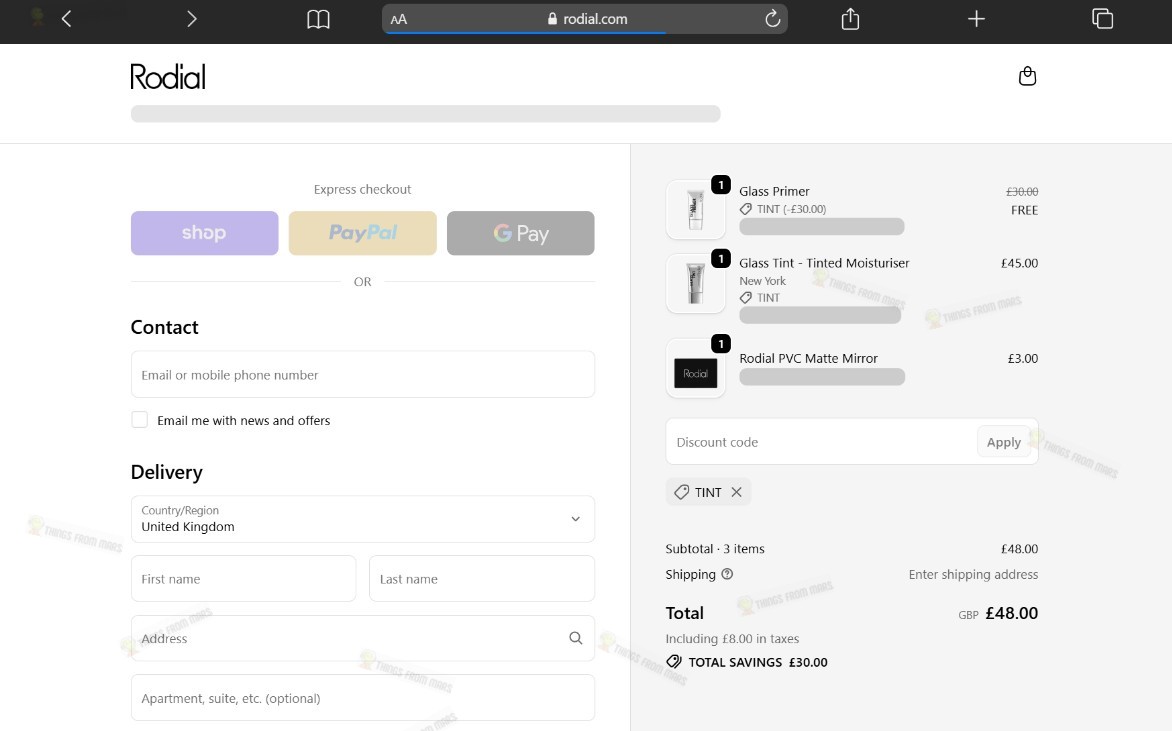Viewport: 1172px width, 731px height.
Task: Click the 'Subtotal · 3 items' label
Action: click(x=715, y=549)
